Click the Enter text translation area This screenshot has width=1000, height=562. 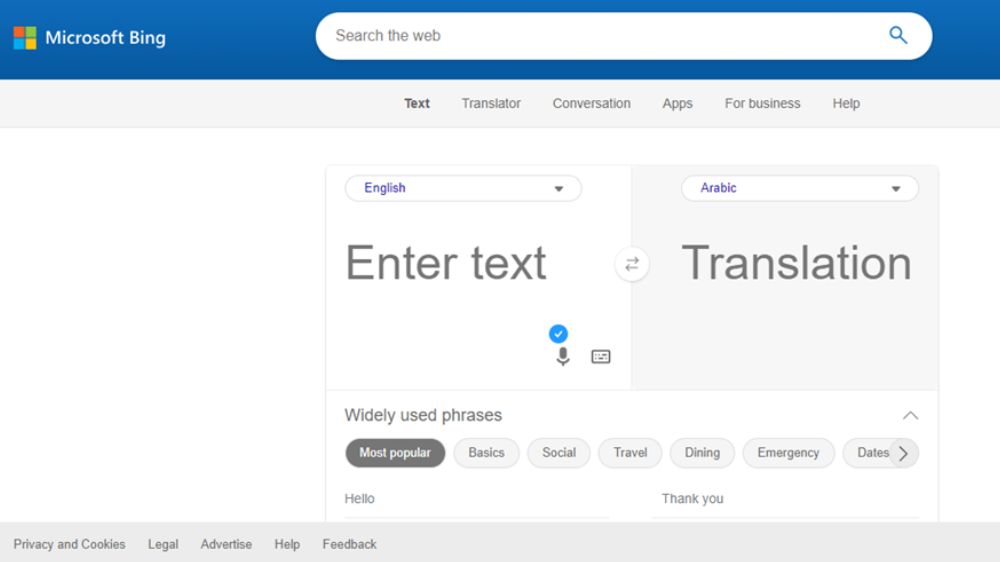[x=446, y=264]
